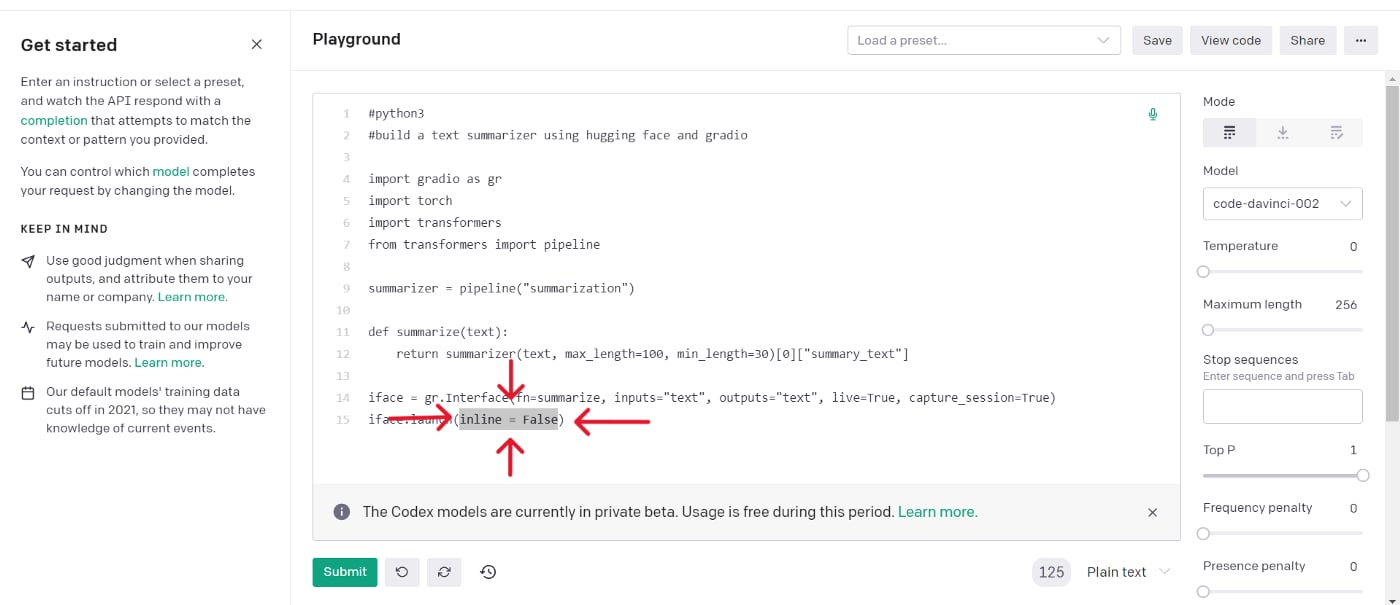This screenshot has width=1400, height=605.
Task: Adjust the Temperature slider
Action: click(1282, 272)
